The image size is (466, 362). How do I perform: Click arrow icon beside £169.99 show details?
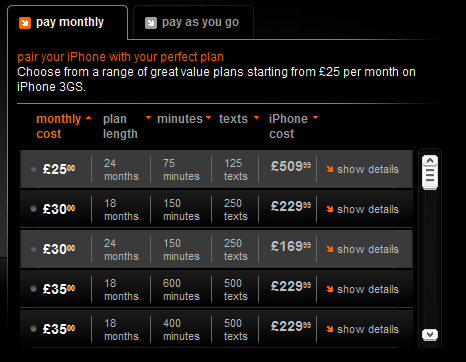tap(330, 249)
